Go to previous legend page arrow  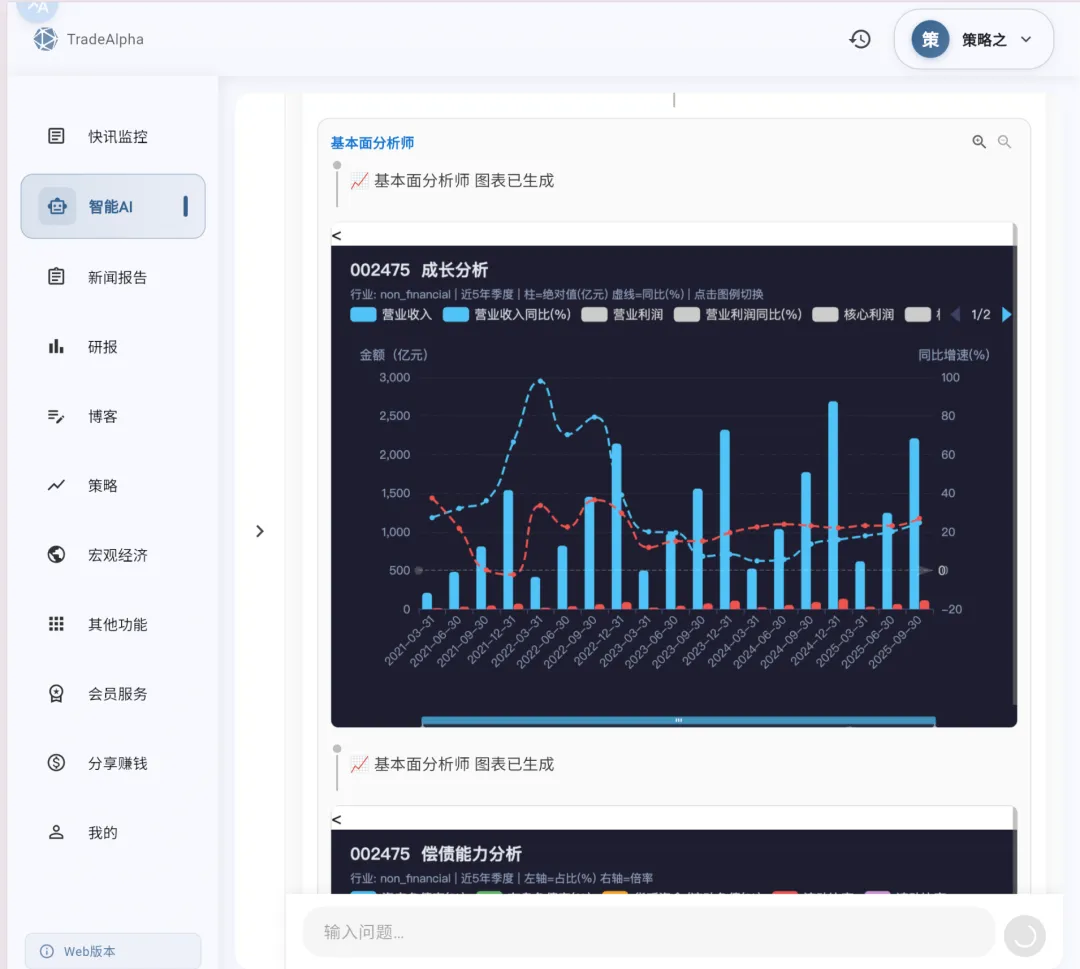click(955, 315)
